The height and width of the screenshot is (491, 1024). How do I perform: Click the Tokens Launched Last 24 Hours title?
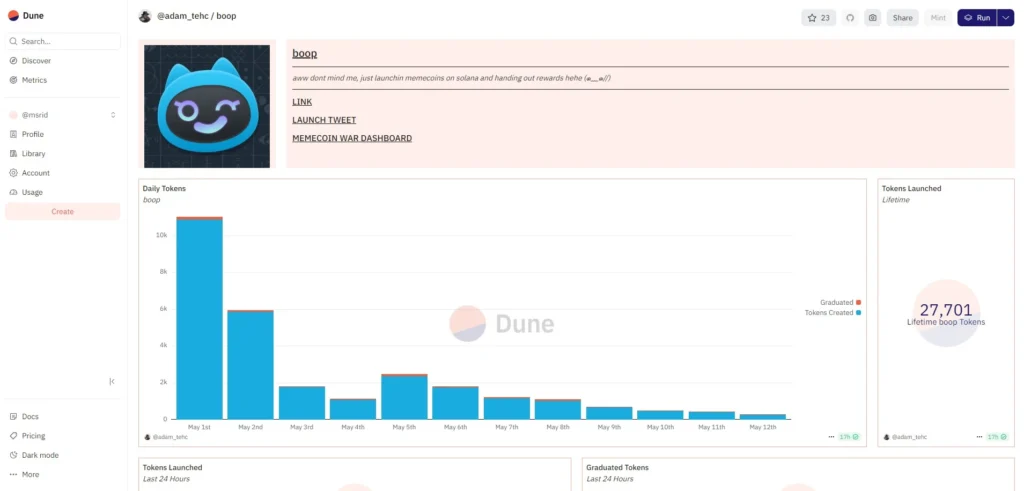172,467
